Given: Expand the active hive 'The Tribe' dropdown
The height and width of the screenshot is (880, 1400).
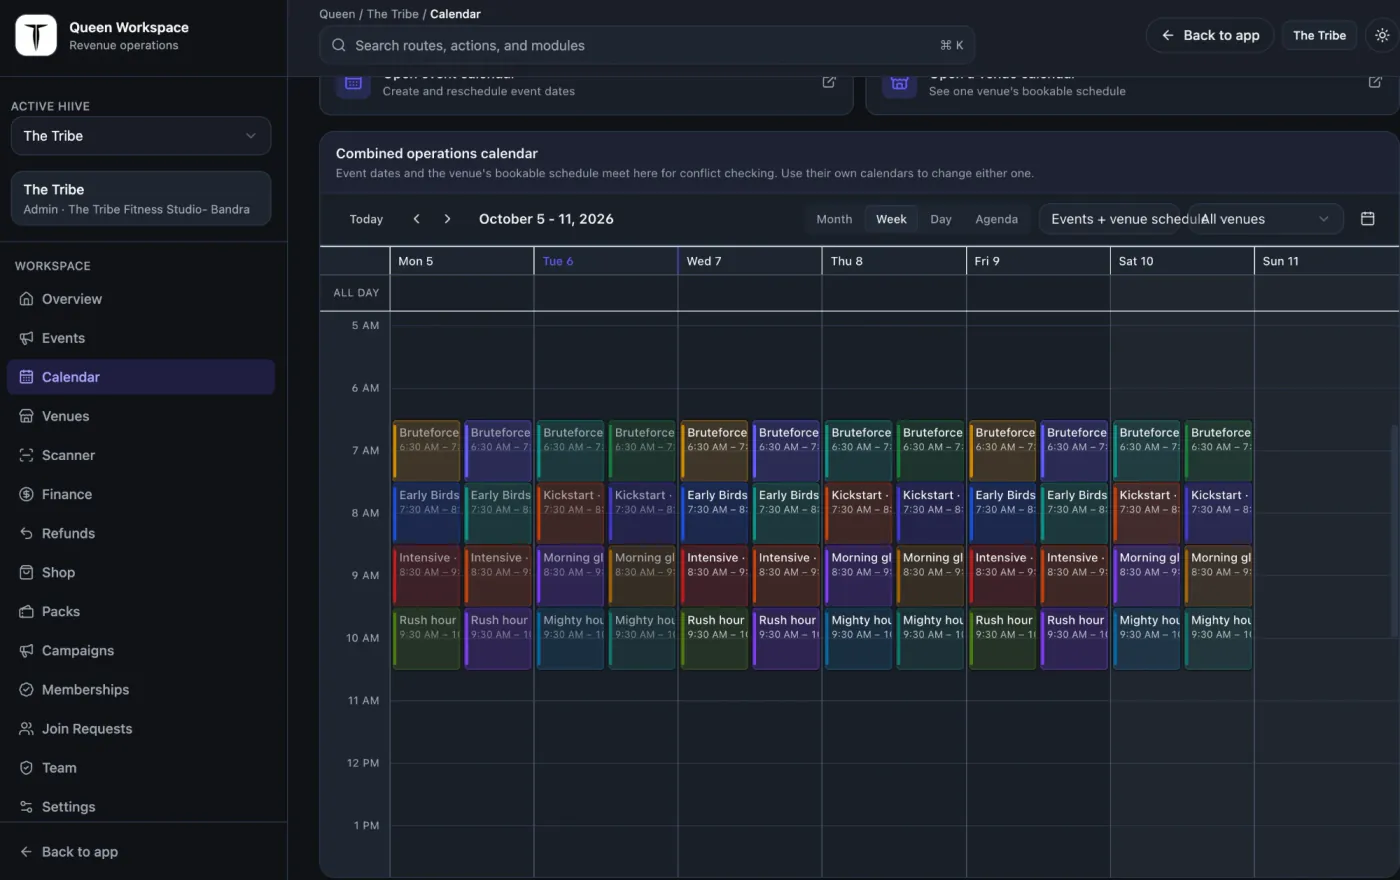Looking at the screenshot, I should [141, 136].
